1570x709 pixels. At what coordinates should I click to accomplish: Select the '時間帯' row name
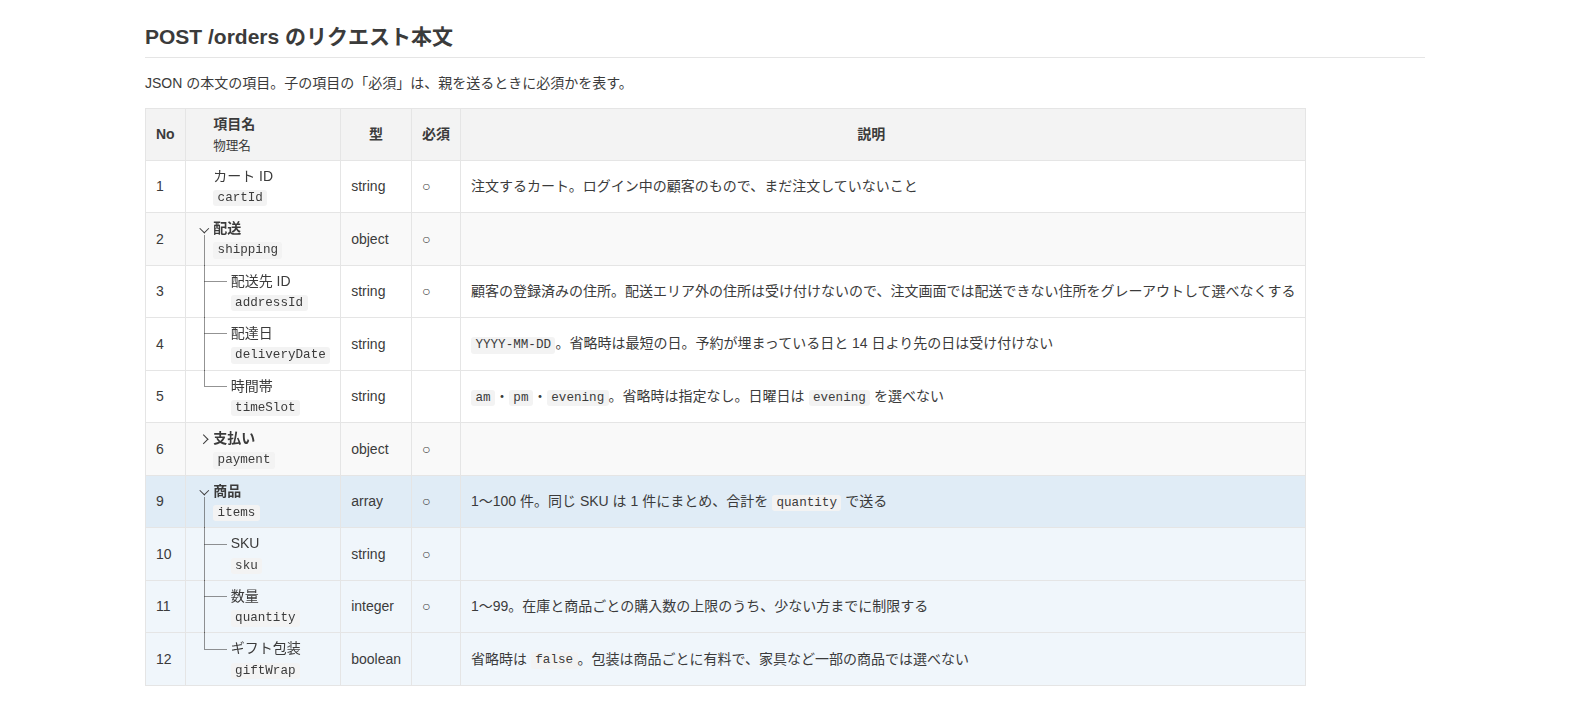(x=252, y=386)
